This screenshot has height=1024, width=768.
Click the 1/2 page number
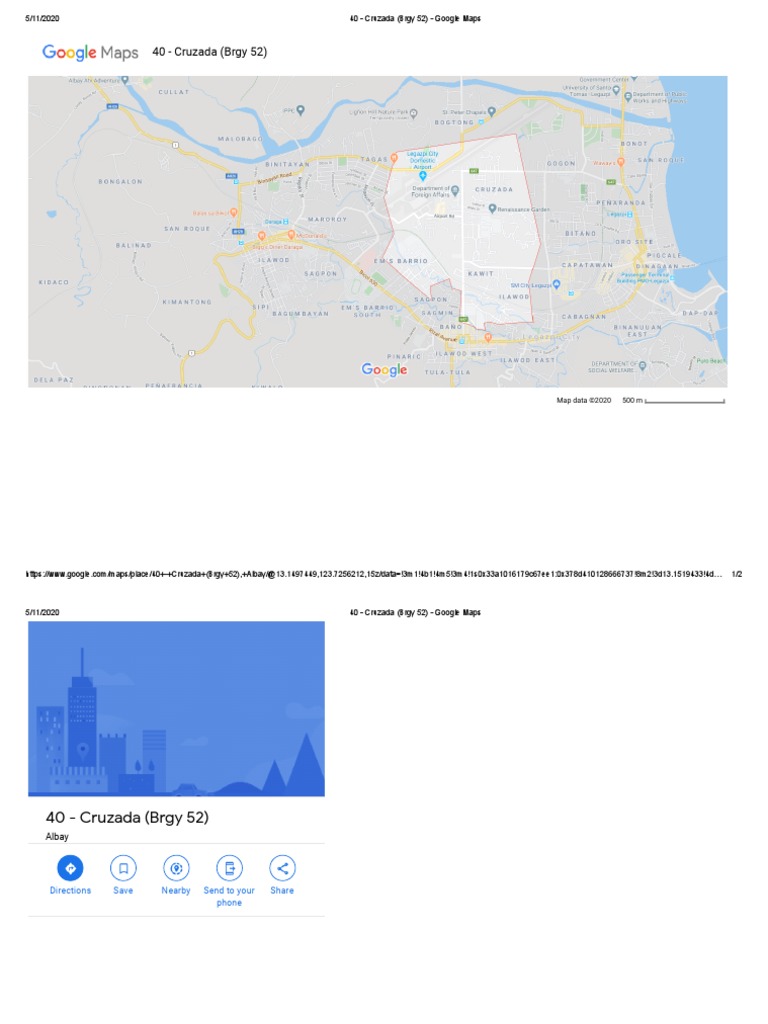(737, 574)
